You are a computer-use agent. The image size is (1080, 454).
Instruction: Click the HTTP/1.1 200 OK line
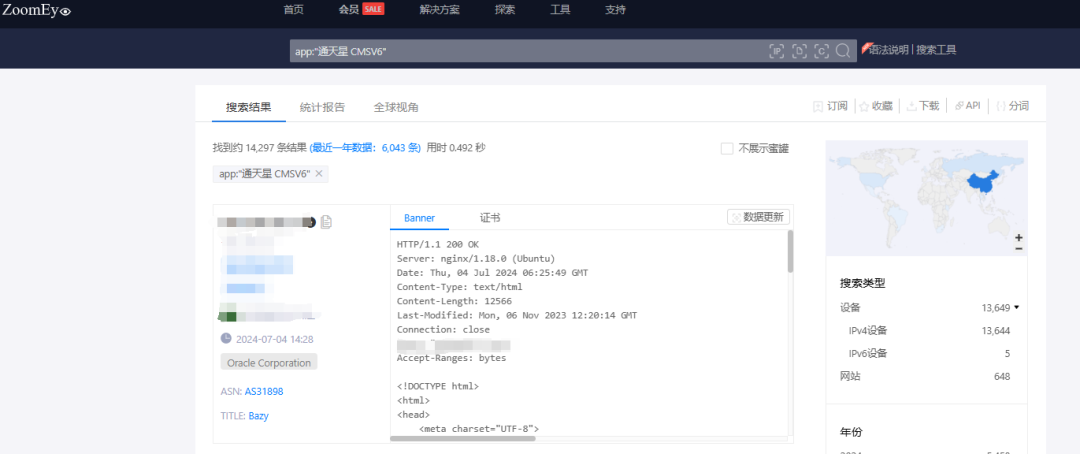tap(438, 244)
